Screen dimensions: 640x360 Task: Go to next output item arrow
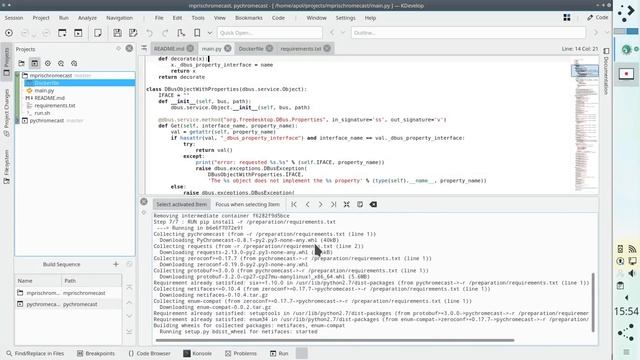pyautogui.click(x=320, y=204)
